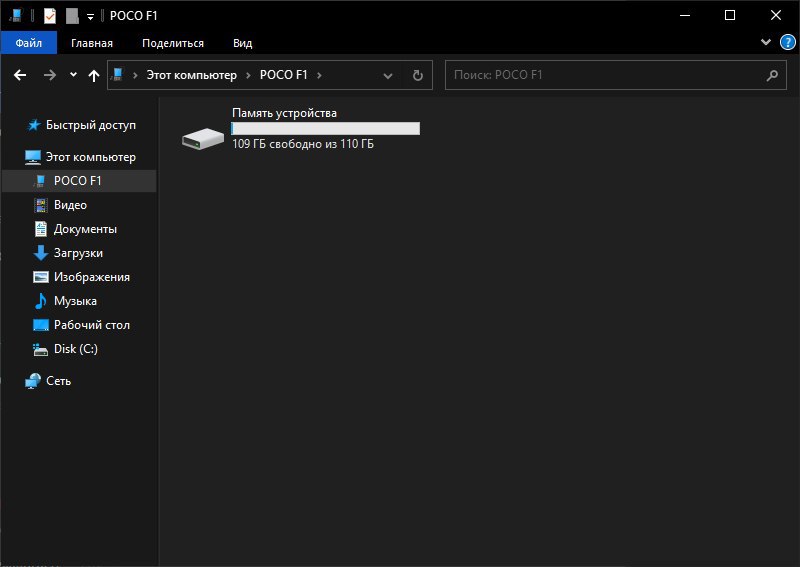
Task: Click the New folder icon in title bar
Action: click(72, 16)
